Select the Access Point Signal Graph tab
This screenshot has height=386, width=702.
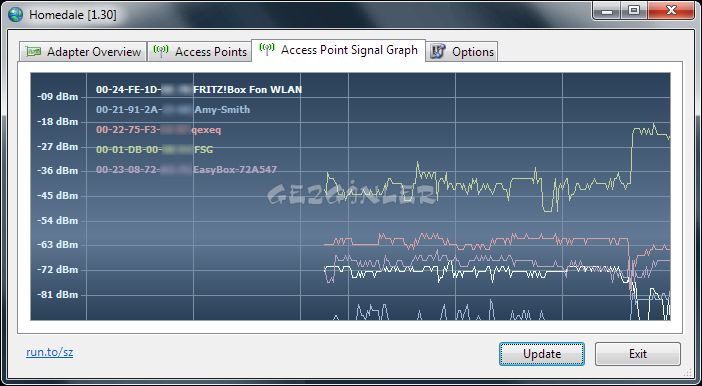(338, 50)
